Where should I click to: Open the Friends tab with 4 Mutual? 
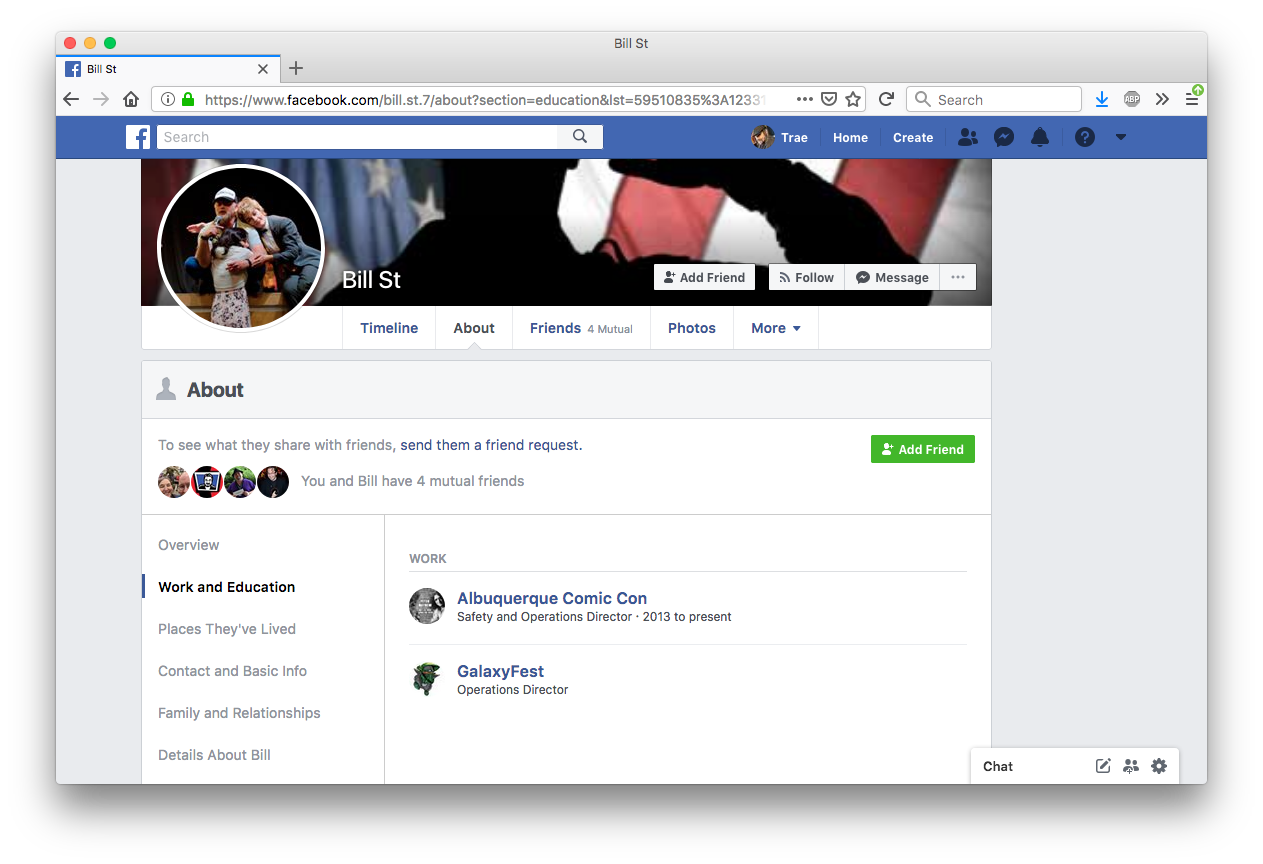581,328
